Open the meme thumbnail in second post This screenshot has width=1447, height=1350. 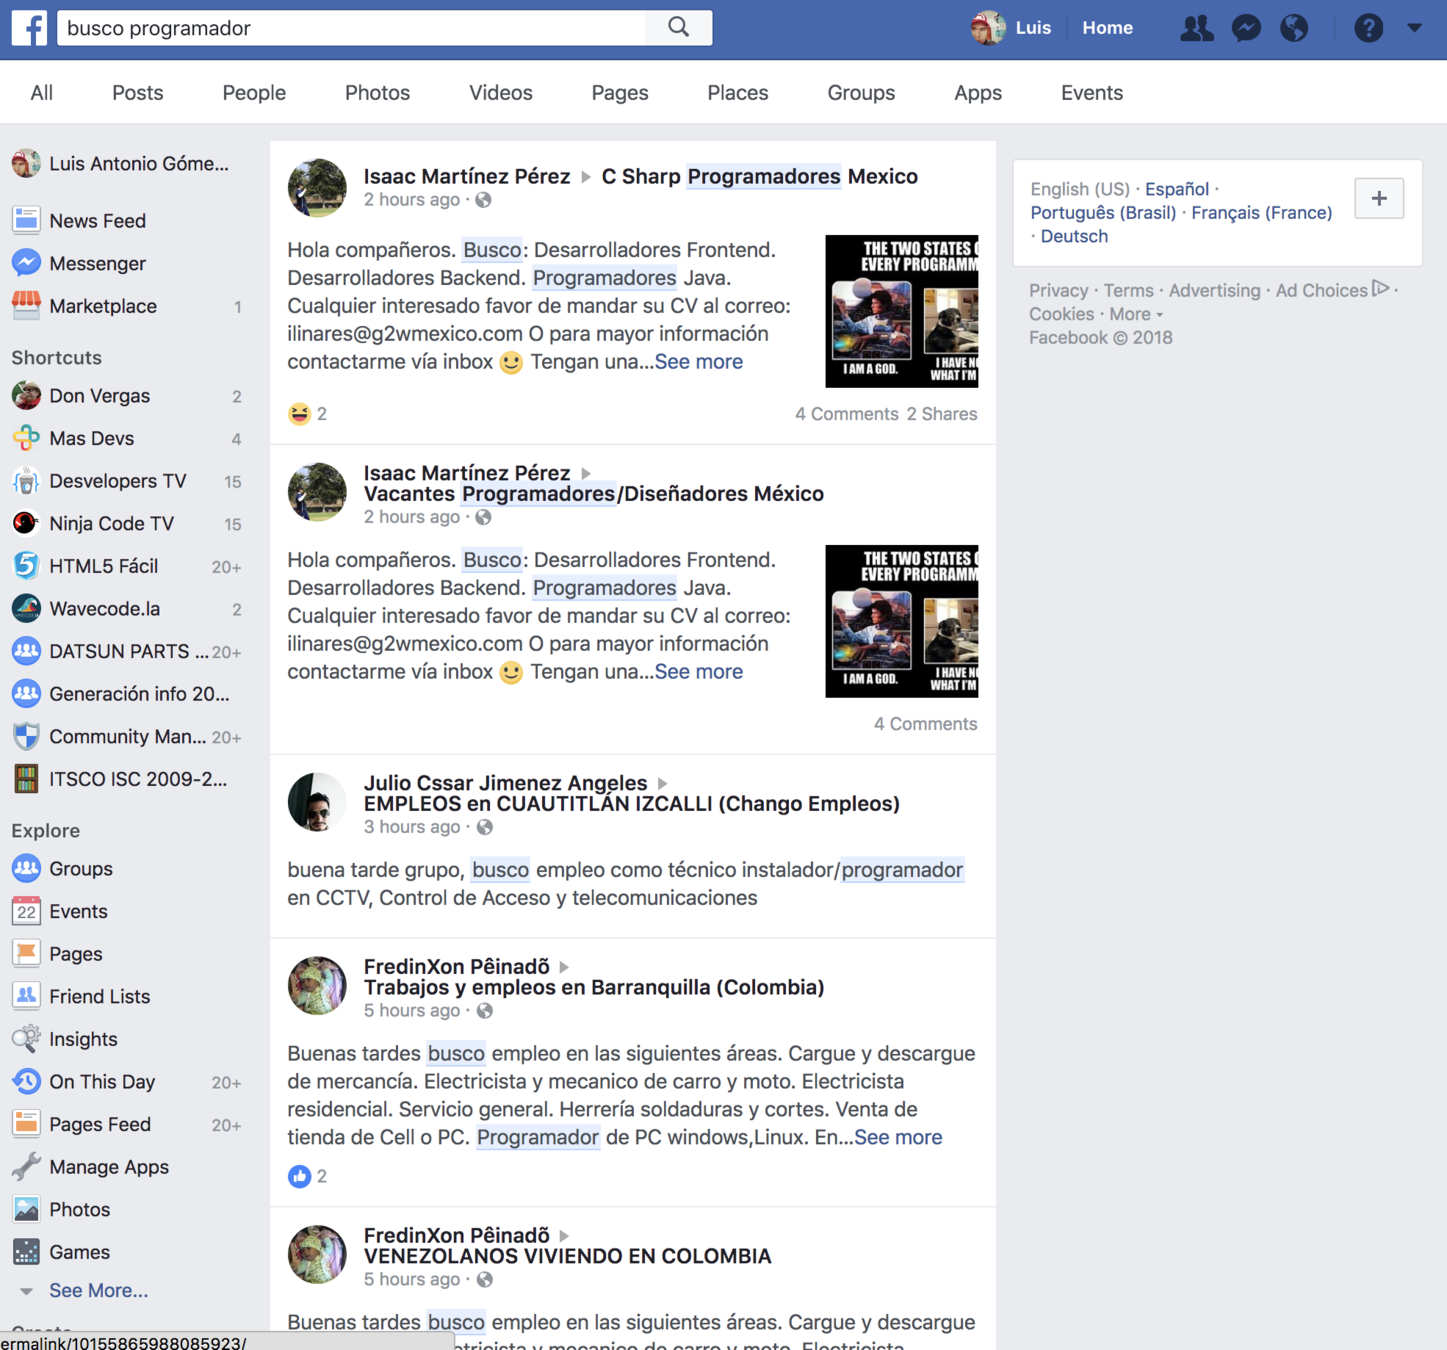click(901, 621)
